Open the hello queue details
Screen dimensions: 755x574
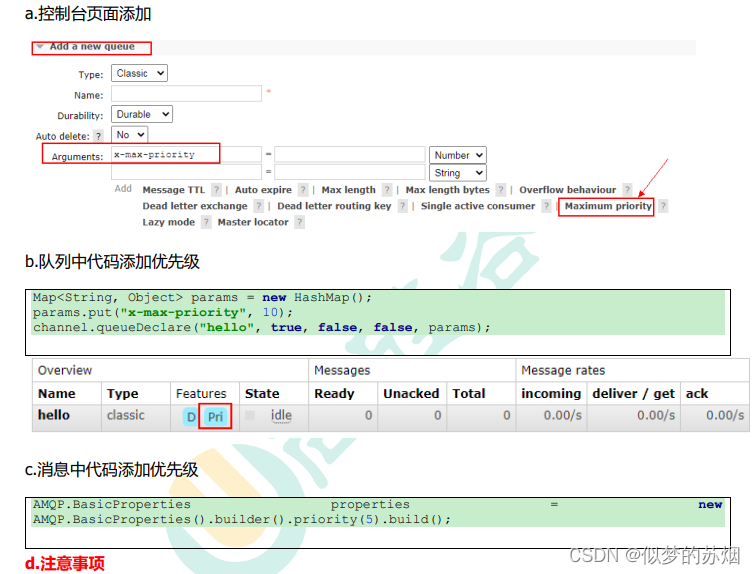tap(54, 415)
